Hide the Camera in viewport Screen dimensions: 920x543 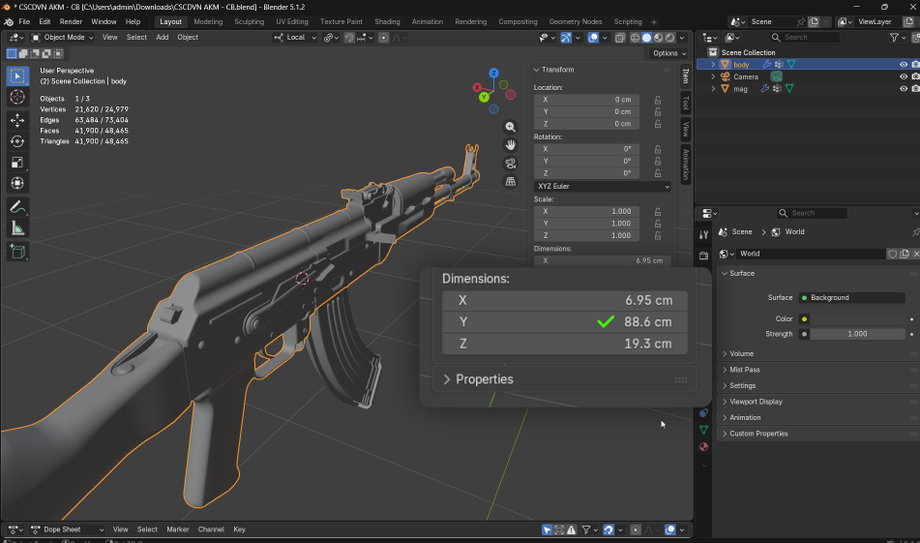pos(903,77)
